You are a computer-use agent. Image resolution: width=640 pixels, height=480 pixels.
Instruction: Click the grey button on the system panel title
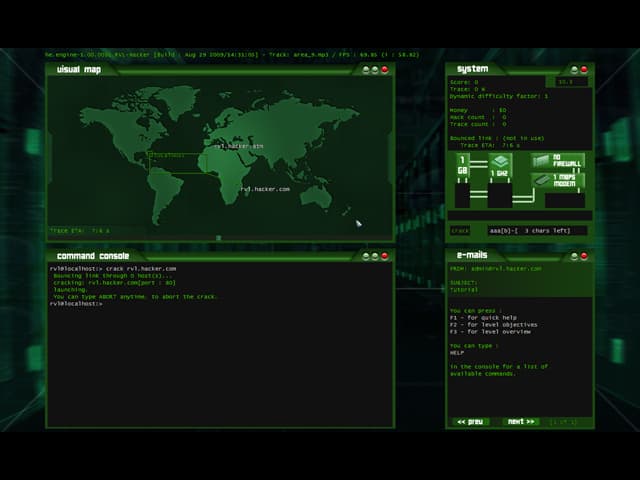pyautogui.click(x=574, y=70)
